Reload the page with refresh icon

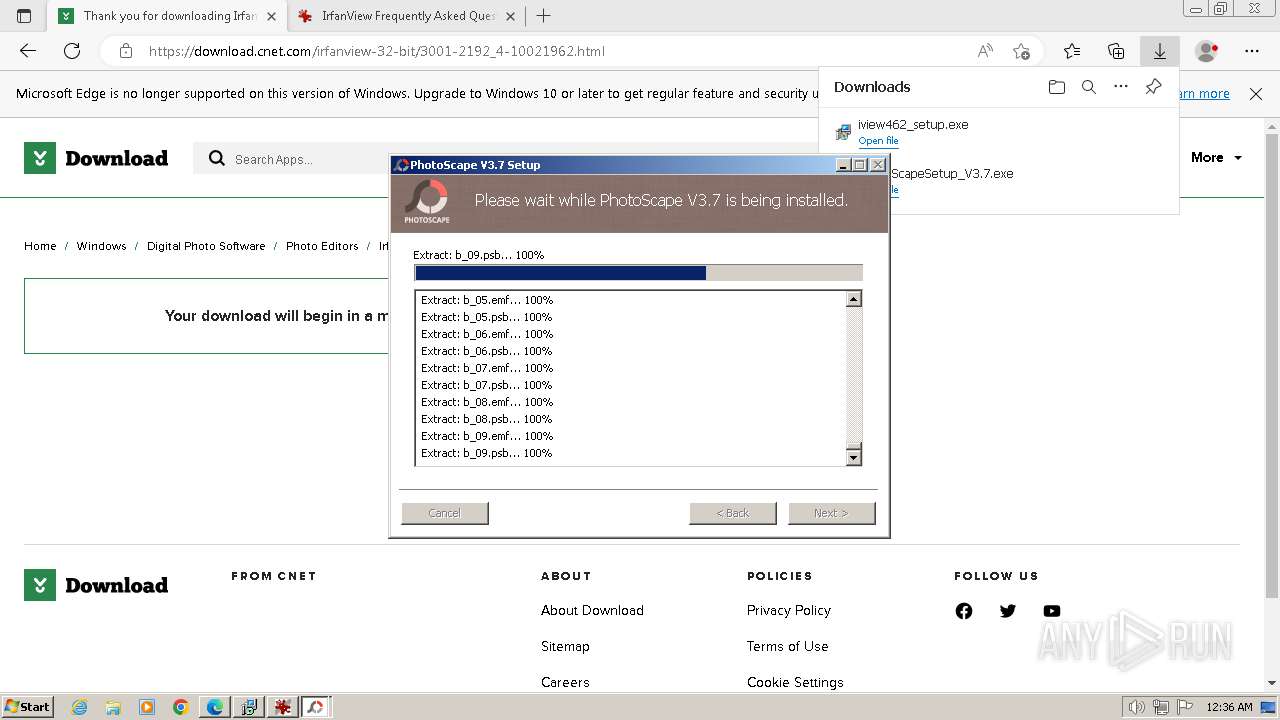point(72,51)
